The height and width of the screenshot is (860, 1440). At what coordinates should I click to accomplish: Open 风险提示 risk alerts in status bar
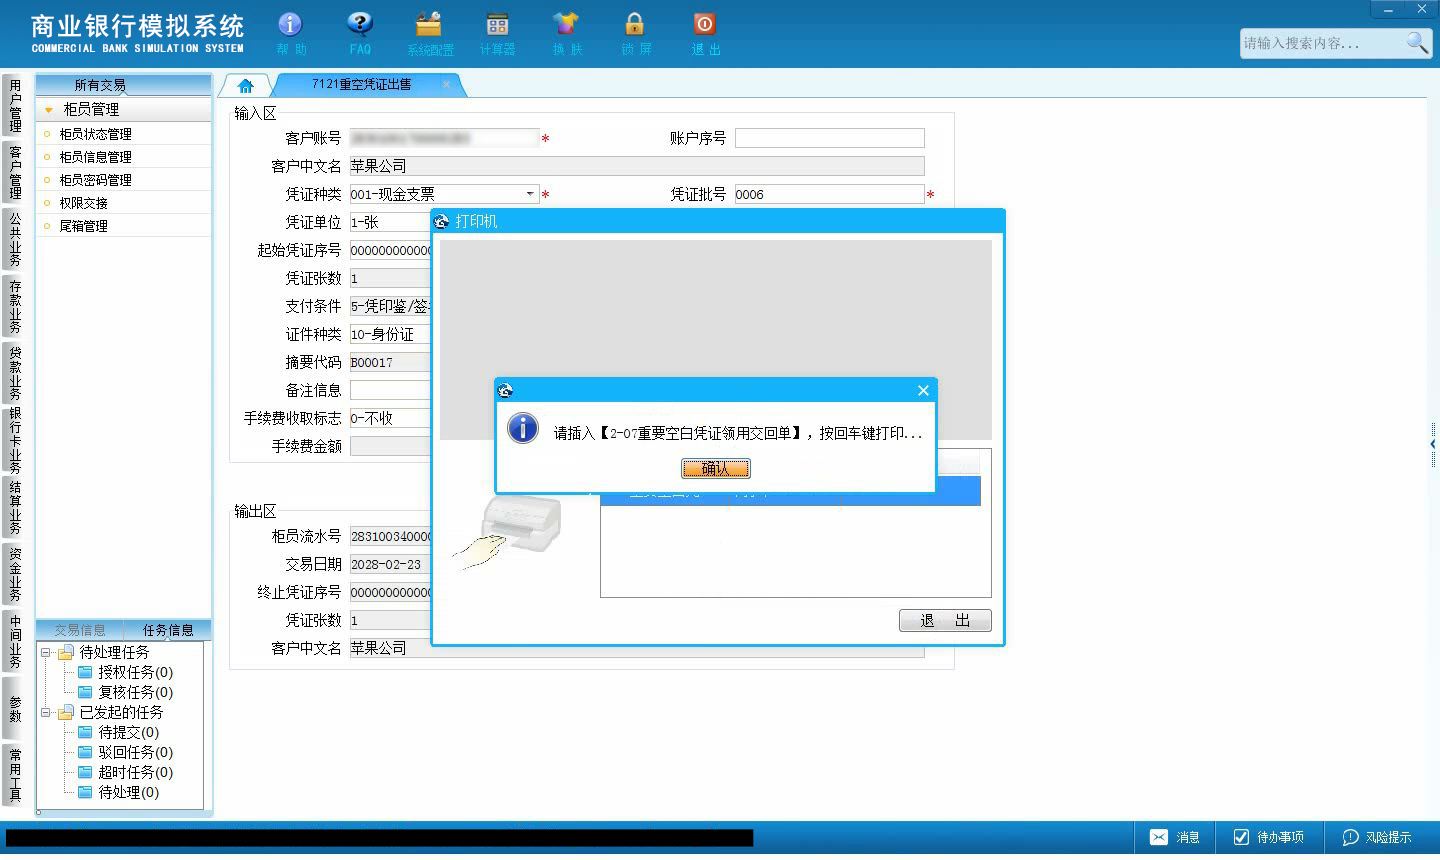pos(1378,837)
